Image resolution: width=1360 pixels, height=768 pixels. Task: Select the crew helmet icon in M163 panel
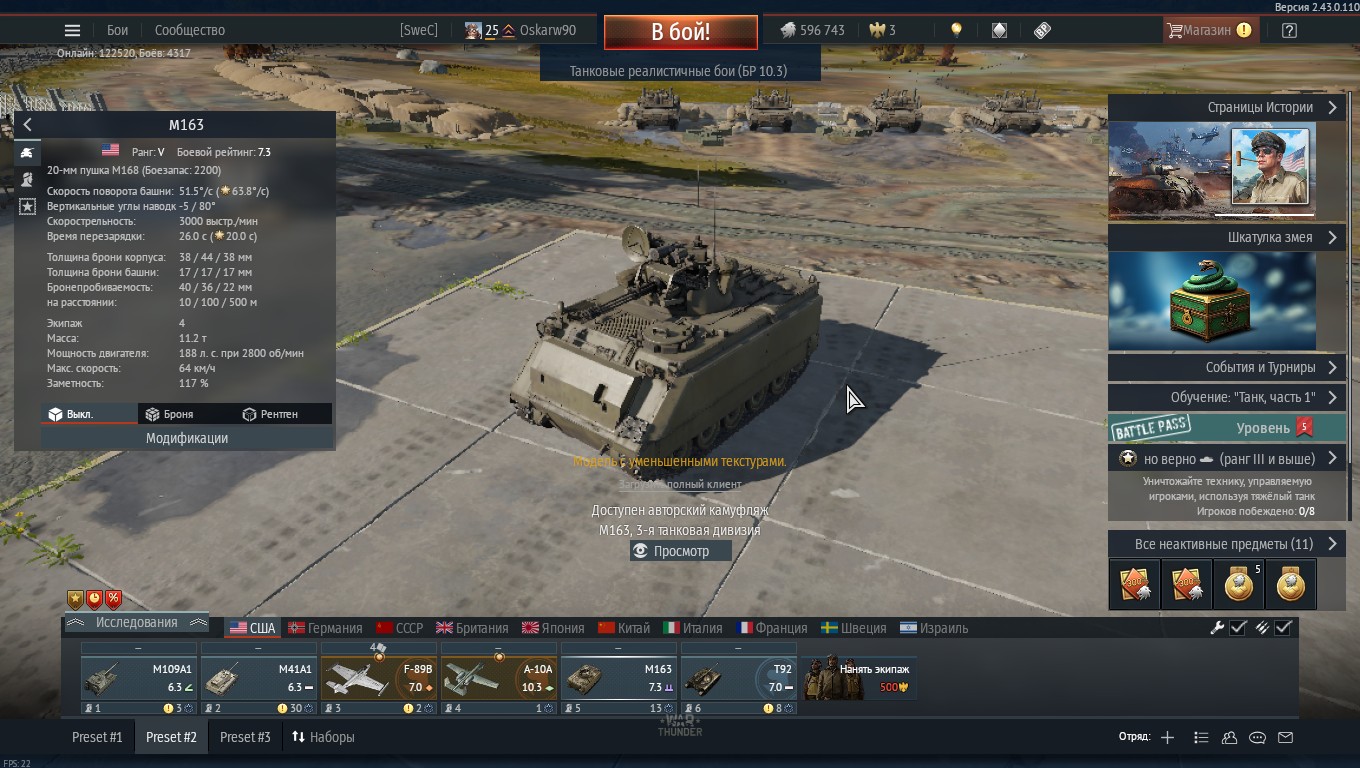(x=27, y=179)
